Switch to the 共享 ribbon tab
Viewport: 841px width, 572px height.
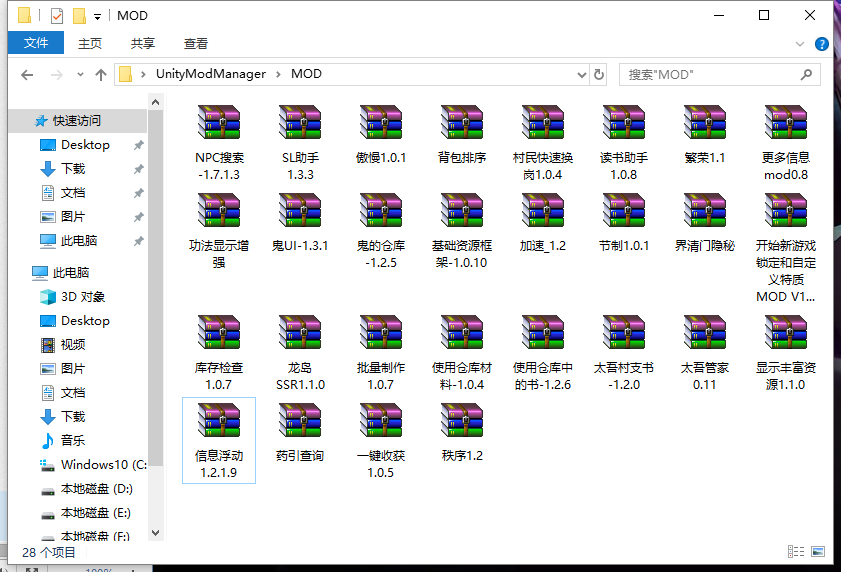coord(143,43)
